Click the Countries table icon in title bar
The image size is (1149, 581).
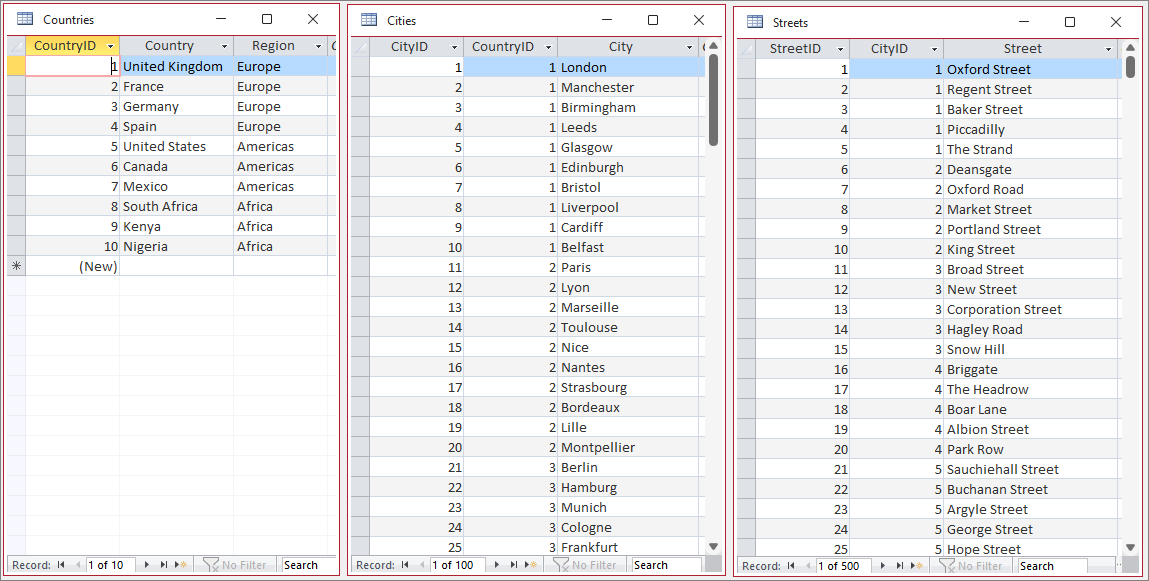[25, 19]
